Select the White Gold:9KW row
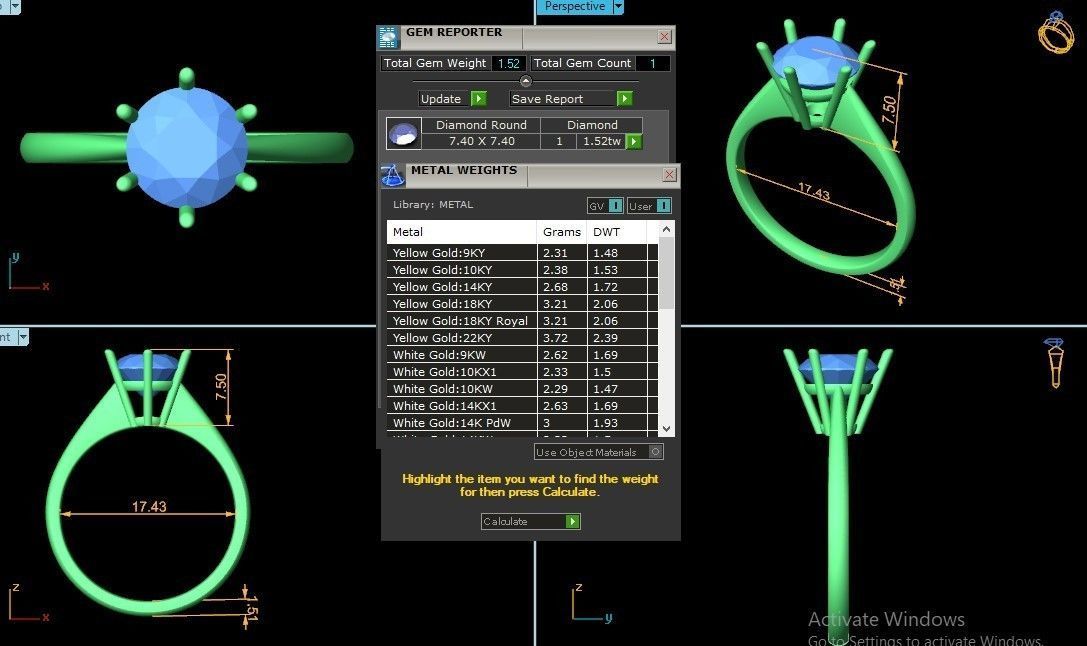The image size is (1087, 646). coord(522,355)
